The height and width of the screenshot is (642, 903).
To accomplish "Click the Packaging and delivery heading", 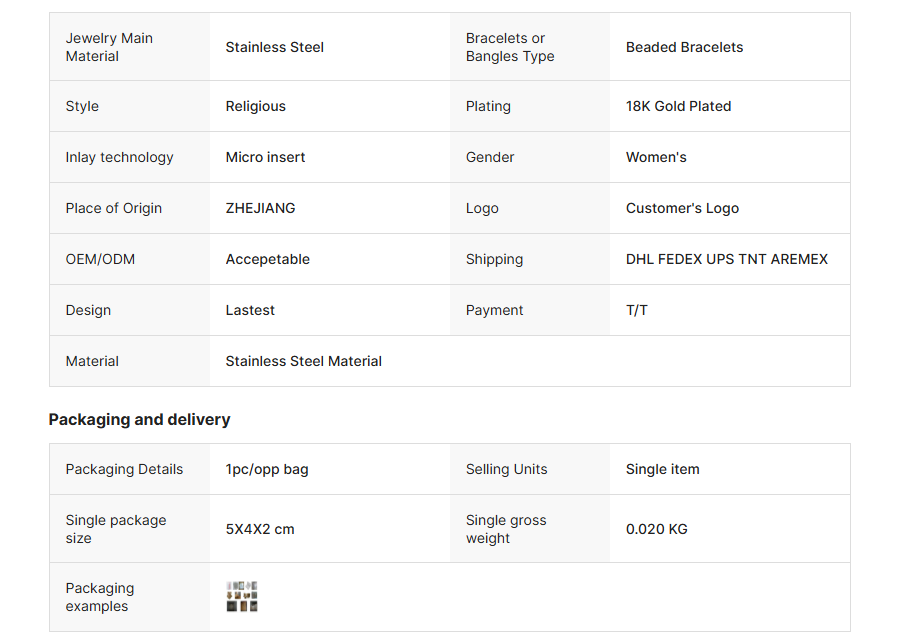I will coord(139,420).
